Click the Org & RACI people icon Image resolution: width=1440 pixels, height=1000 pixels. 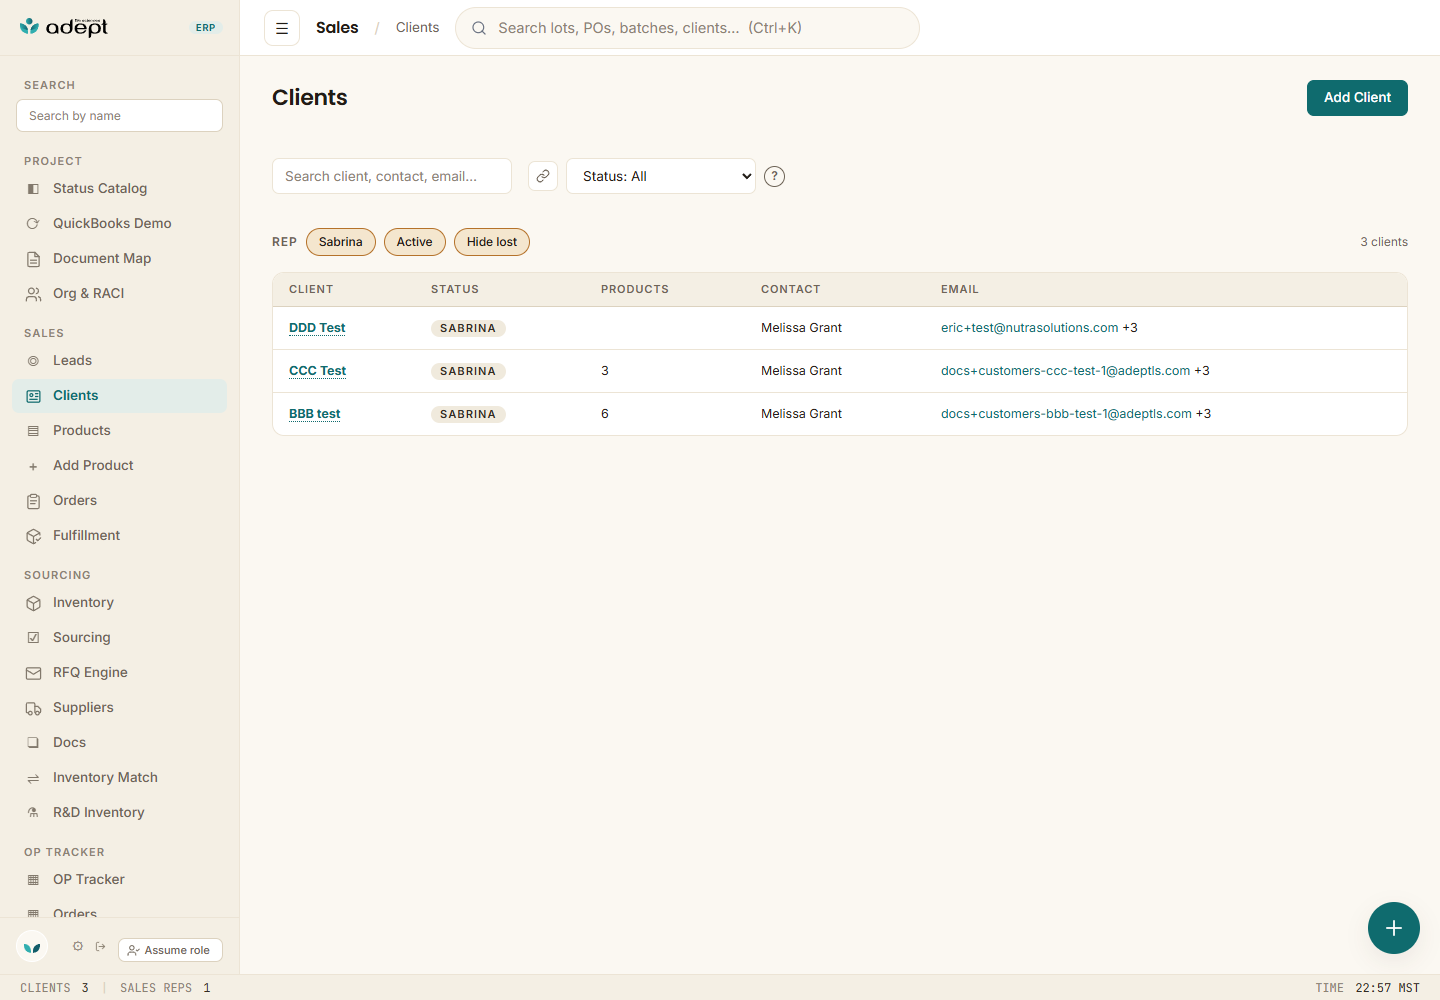pyautogui.click(x=33, y=294)
